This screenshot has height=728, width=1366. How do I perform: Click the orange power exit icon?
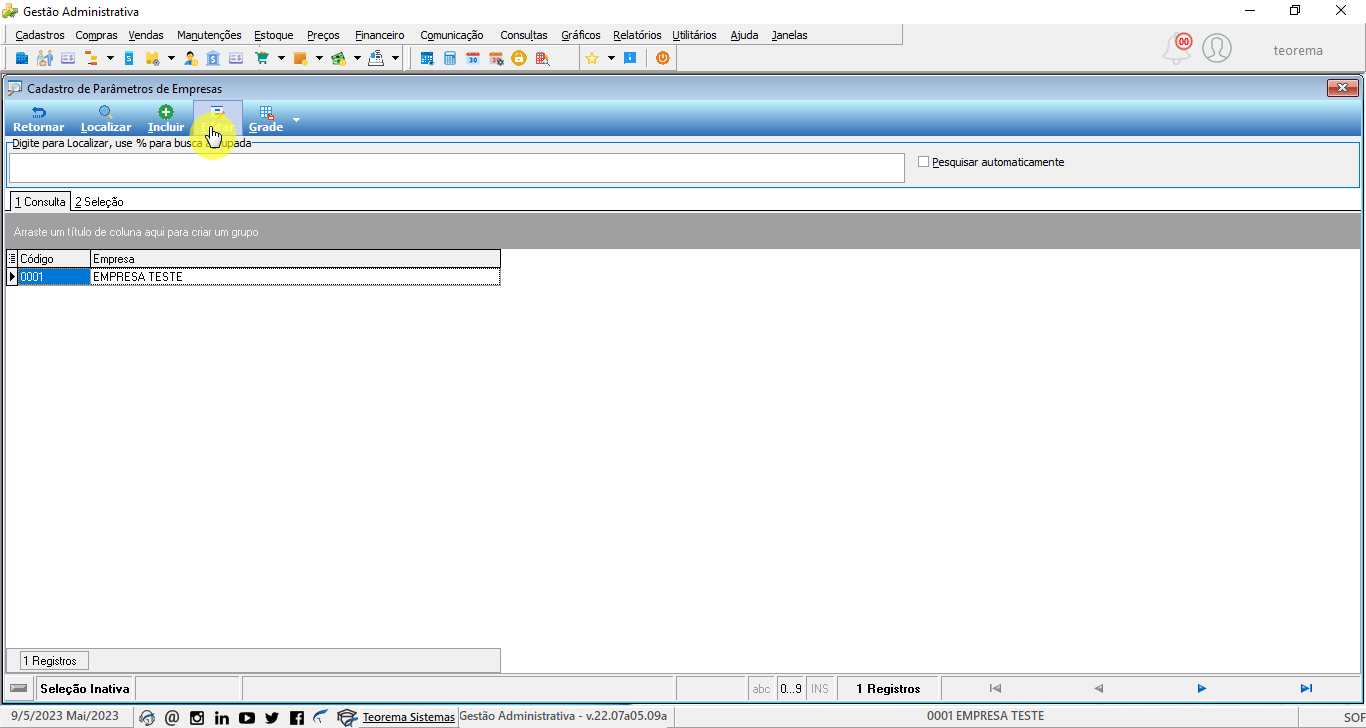[x=662, y=58]
